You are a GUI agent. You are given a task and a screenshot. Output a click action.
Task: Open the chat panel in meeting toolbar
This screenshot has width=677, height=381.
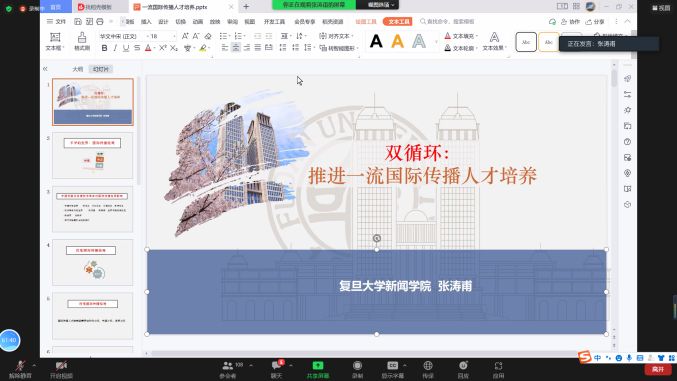click(x=276, y=370)
